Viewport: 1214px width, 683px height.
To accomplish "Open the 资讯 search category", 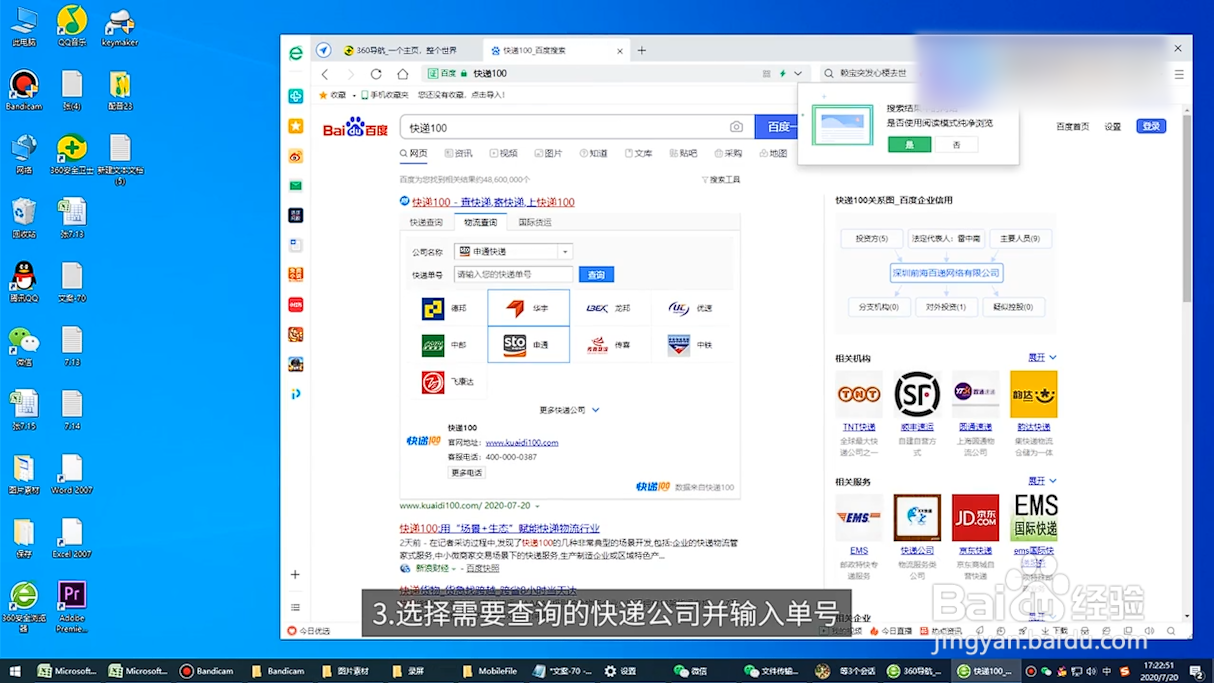I will point(459,153).
